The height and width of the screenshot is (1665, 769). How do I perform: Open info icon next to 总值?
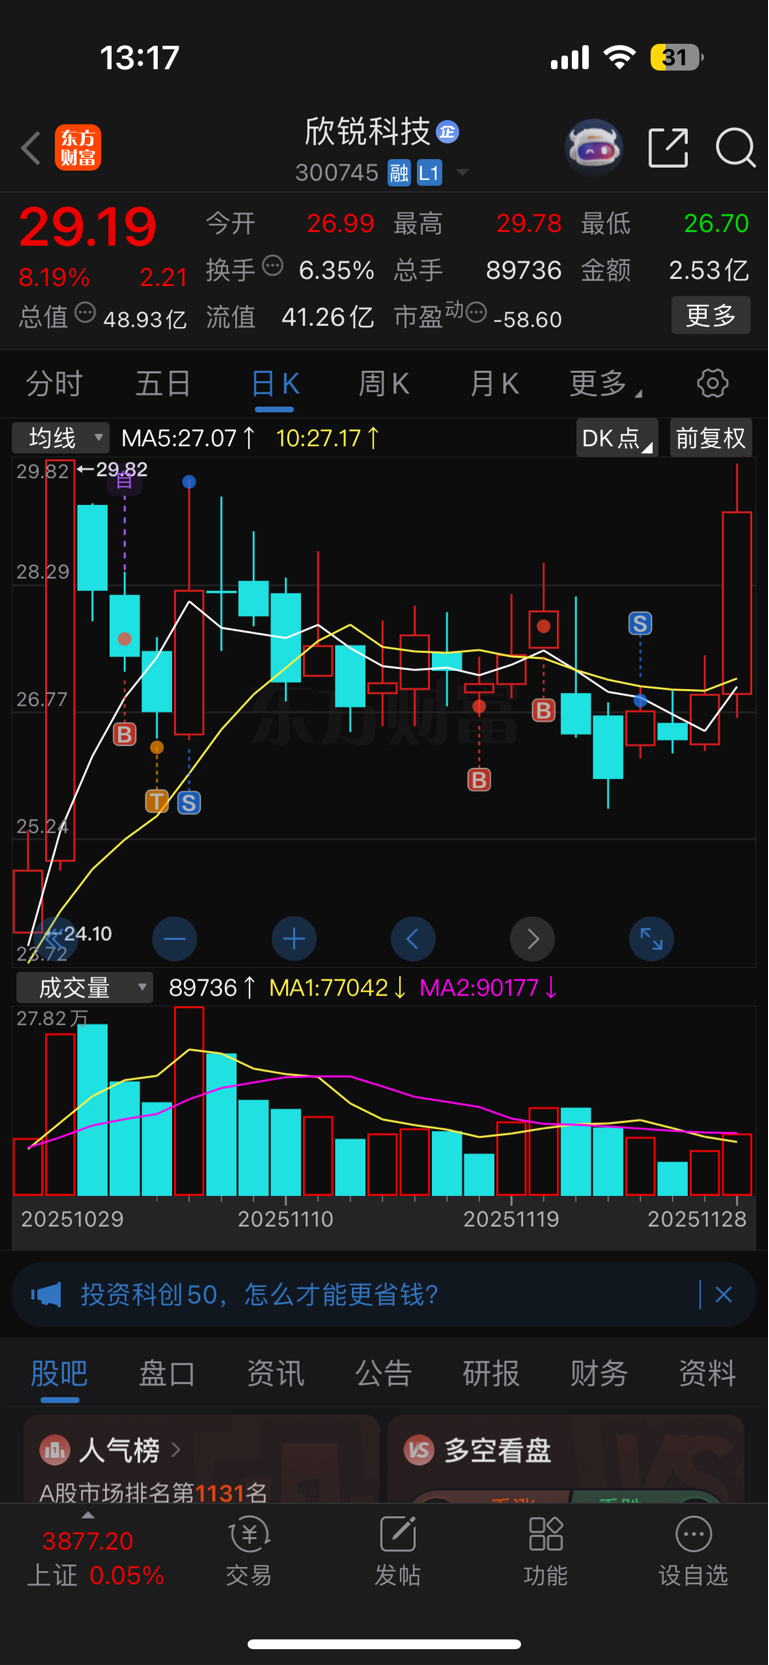[x=86, y=313]
